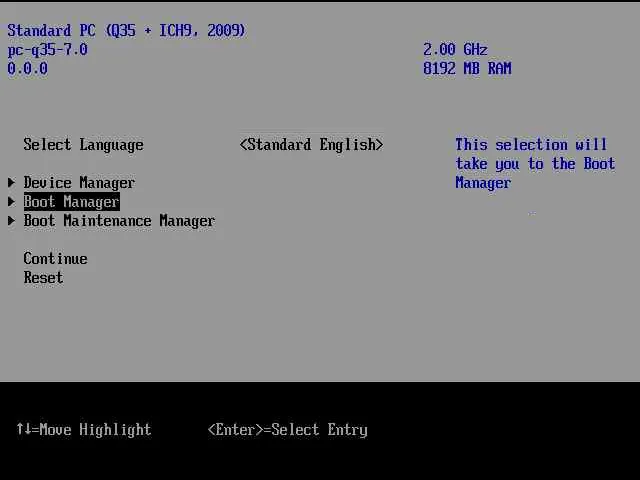640x480 pixels.
Task: Select the highlighted Boot Manager entry
Action: (x=71, y=202)
